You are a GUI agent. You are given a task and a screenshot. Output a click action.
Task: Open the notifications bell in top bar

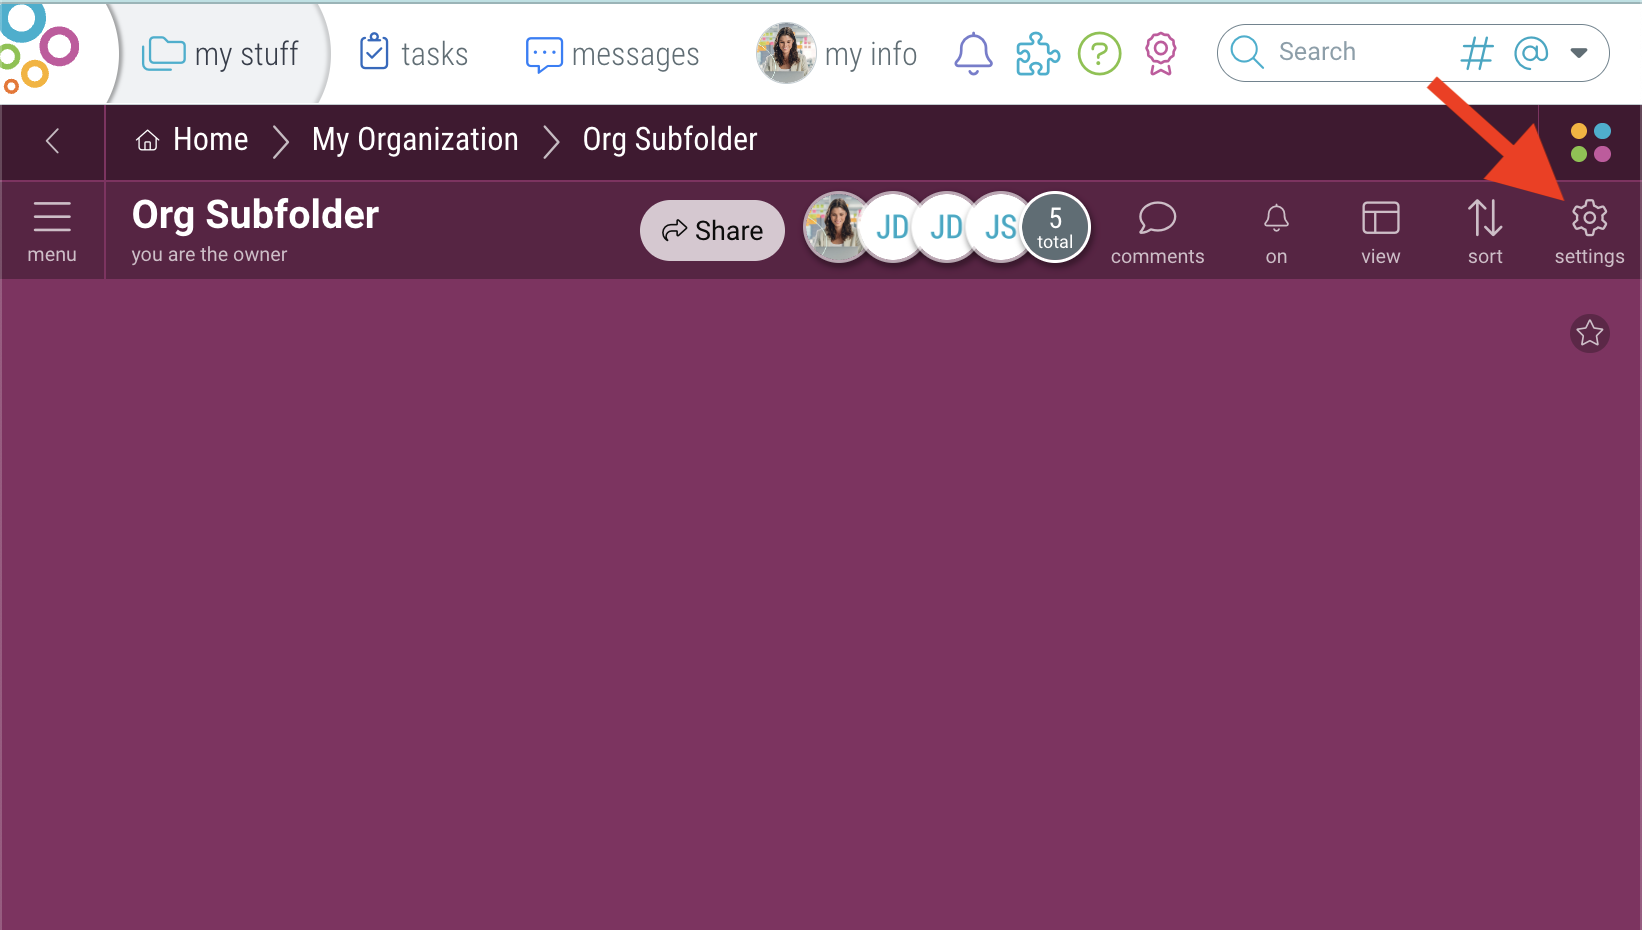(973, 54)
